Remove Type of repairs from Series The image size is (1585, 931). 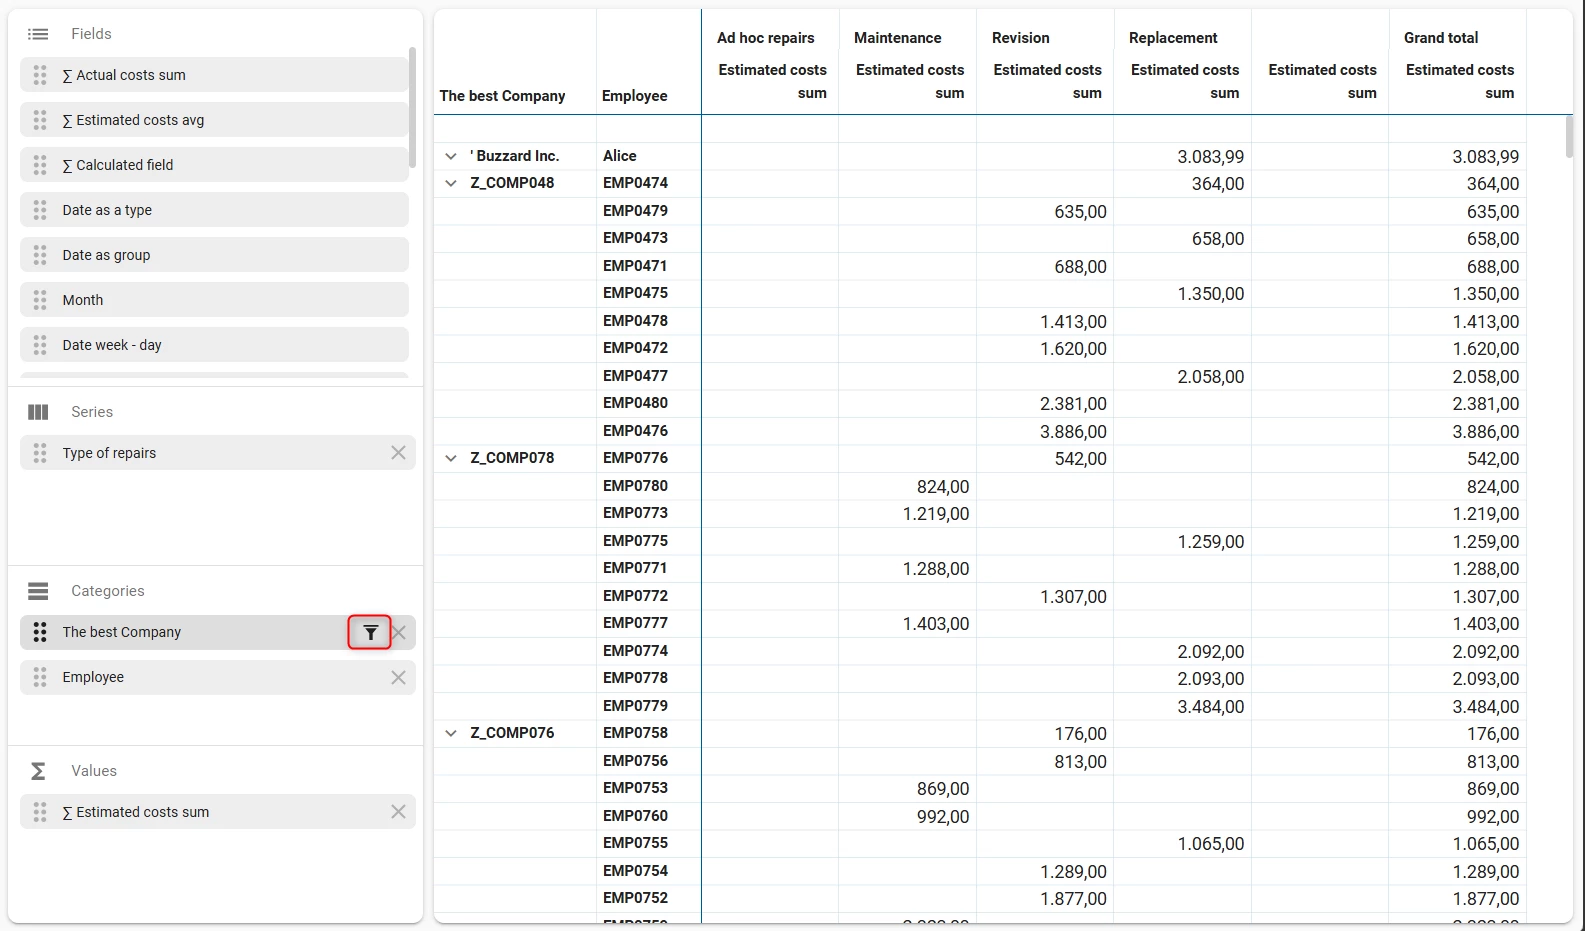tap(398, 452)
